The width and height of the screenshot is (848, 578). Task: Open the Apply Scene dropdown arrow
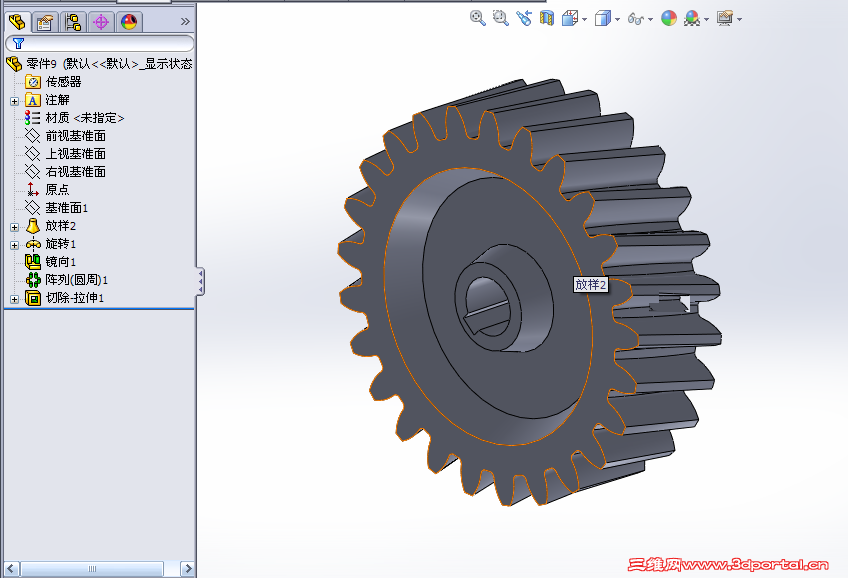(706, 19)
